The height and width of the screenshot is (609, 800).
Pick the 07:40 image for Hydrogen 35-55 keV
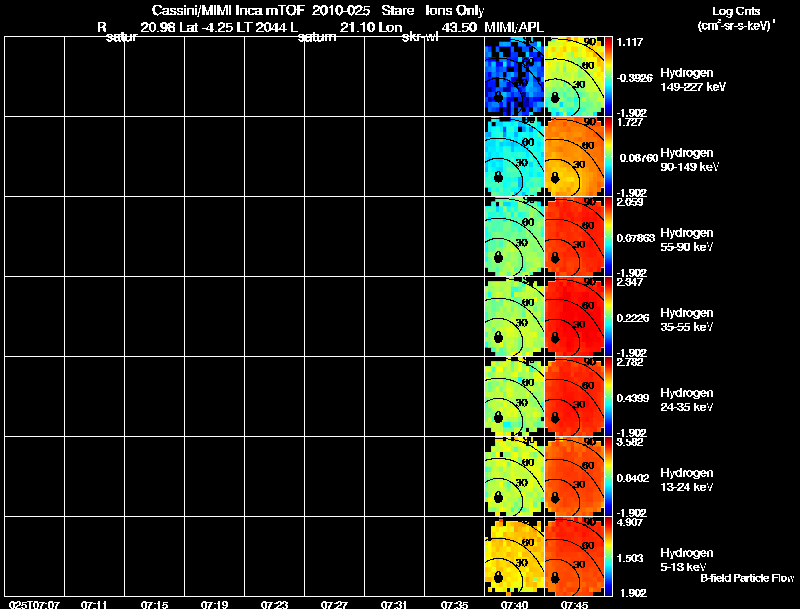coord(514,317)
